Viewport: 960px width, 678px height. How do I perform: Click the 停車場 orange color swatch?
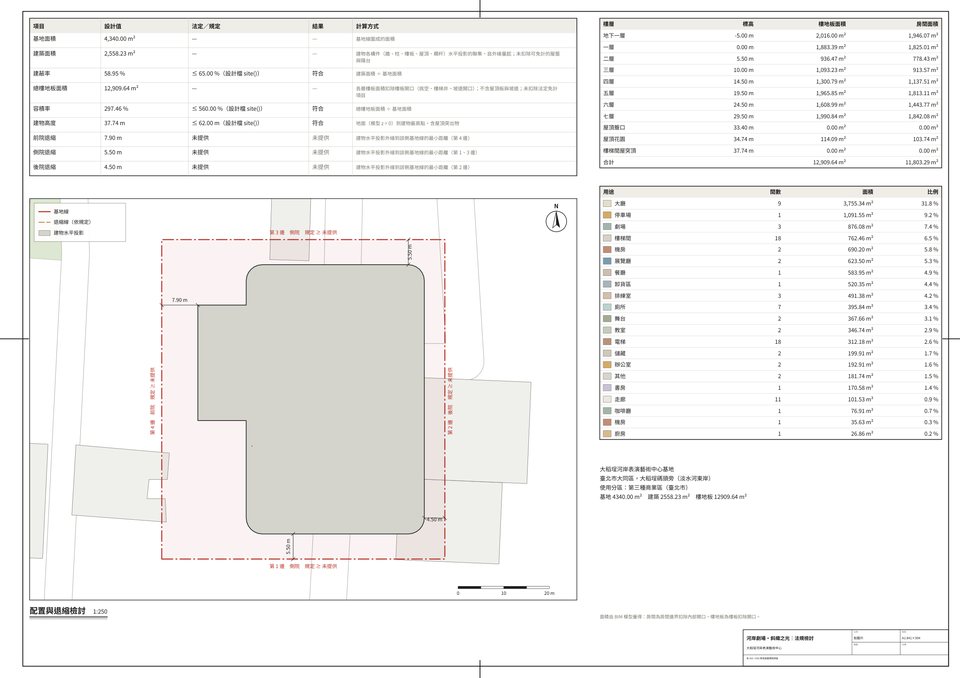(x=607, y=215)
